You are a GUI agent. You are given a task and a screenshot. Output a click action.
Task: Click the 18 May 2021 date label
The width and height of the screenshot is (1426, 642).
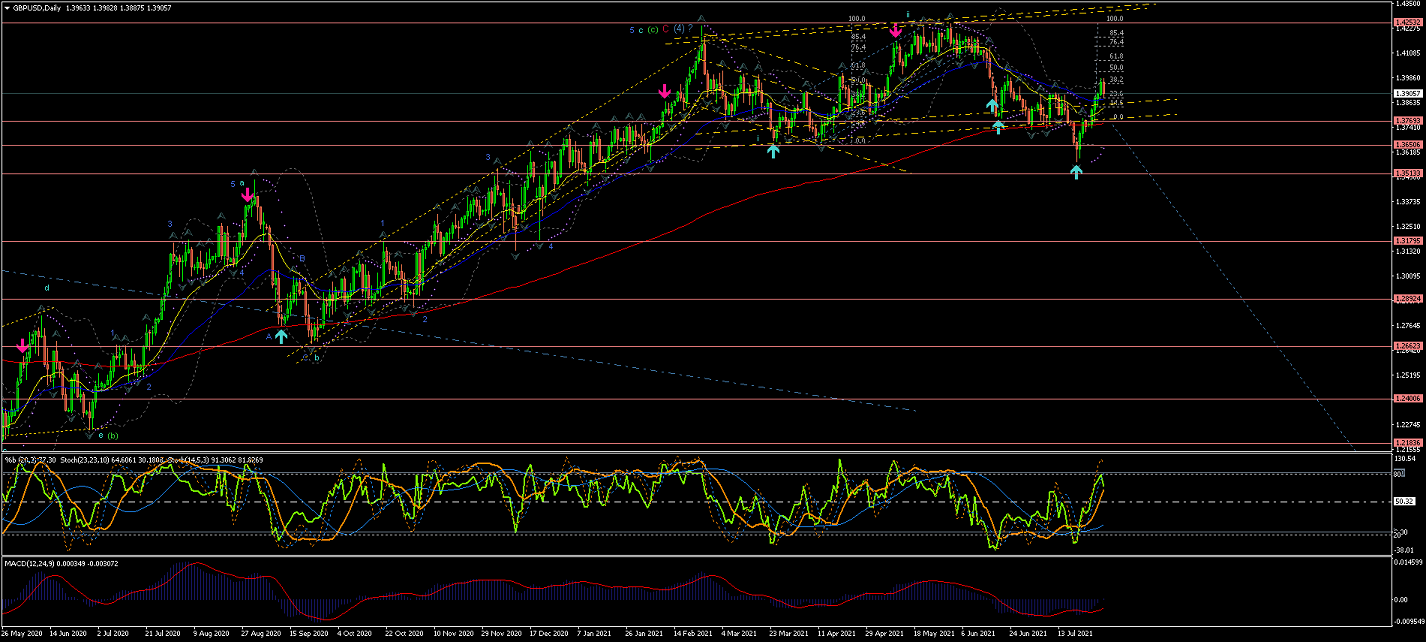pyautogui.click(x=933, y=634)
